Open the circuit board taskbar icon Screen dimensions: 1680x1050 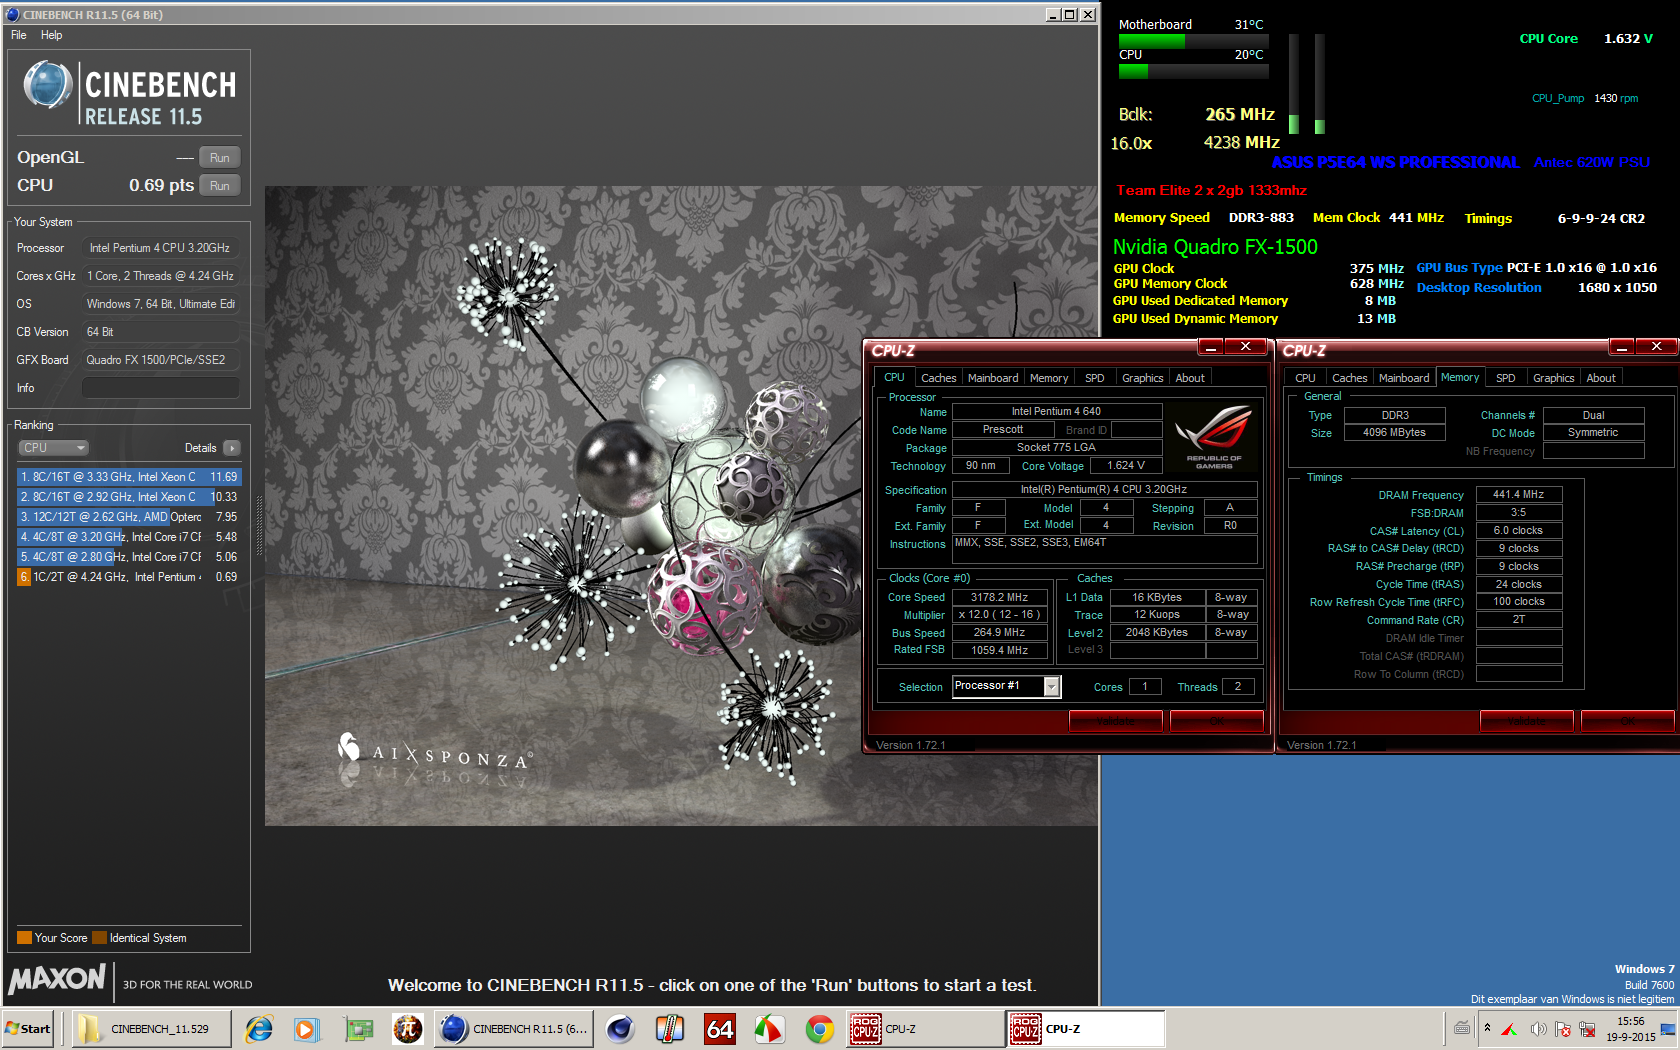tap(358, 1028)
